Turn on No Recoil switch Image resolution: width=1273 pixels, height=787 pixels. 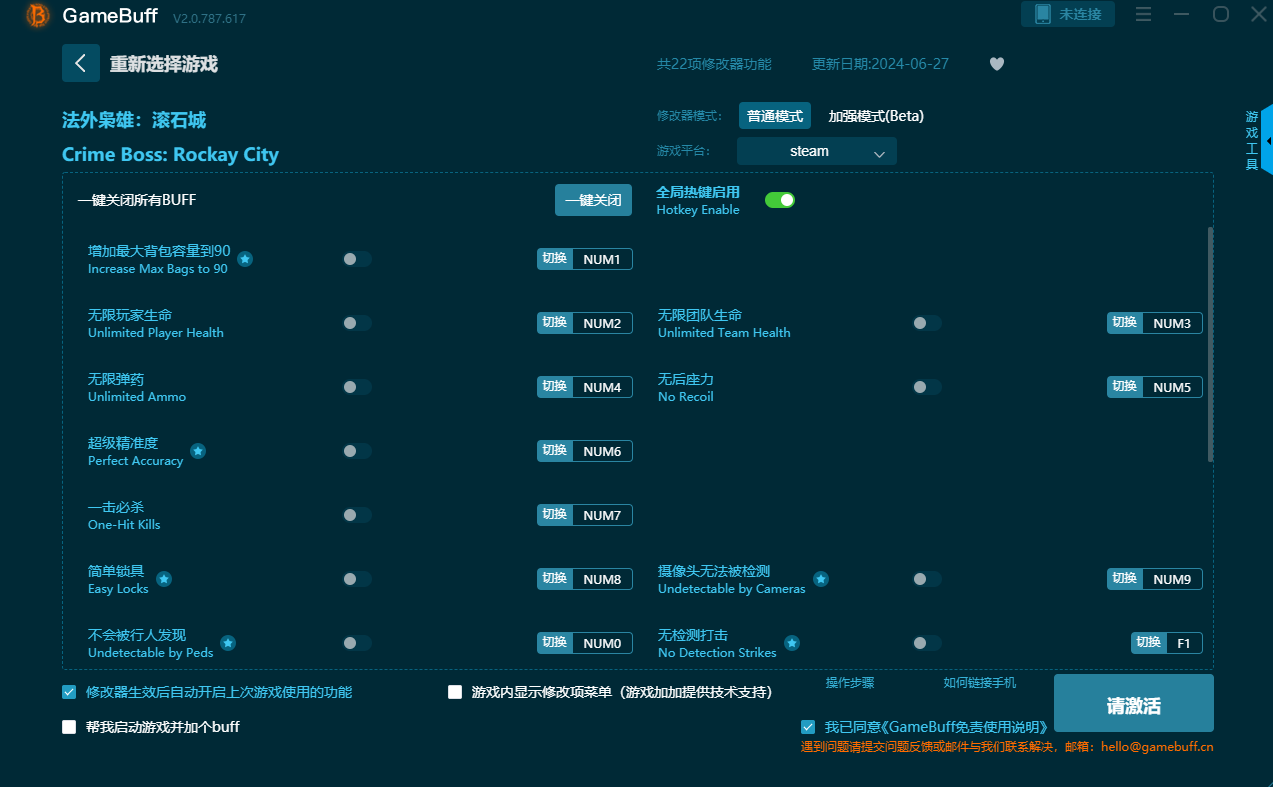coord(927,387)
